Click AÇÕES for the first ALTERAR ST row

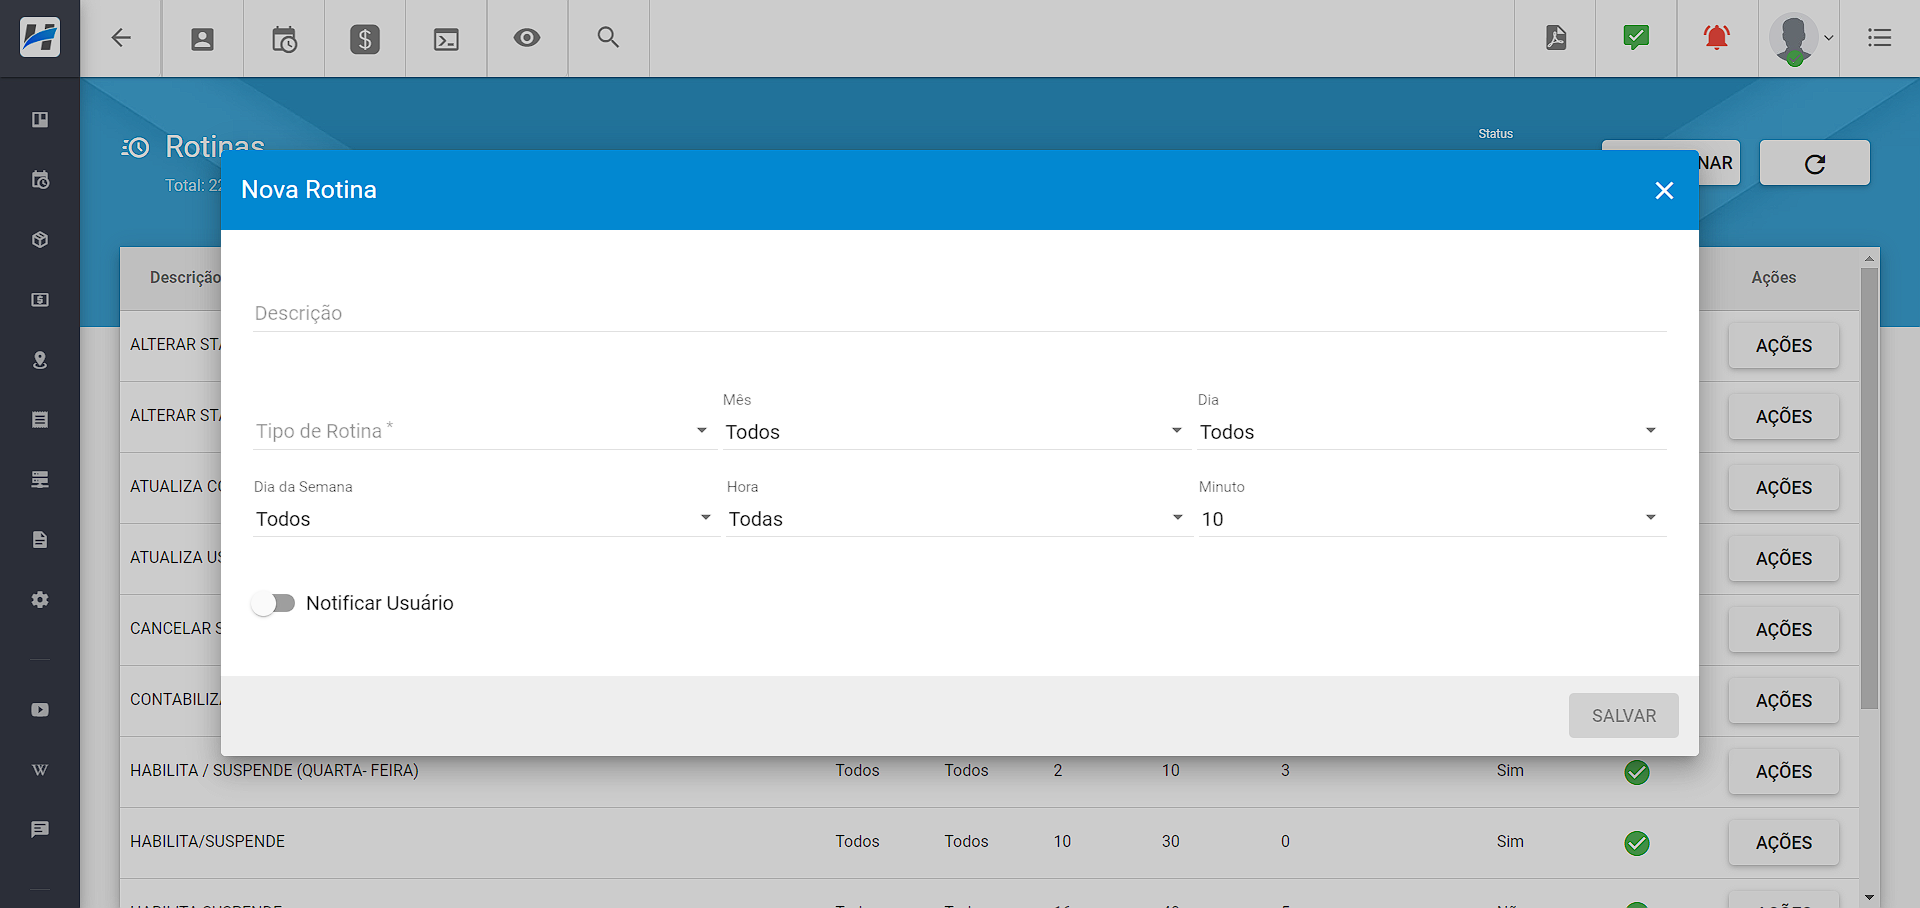1784,346
